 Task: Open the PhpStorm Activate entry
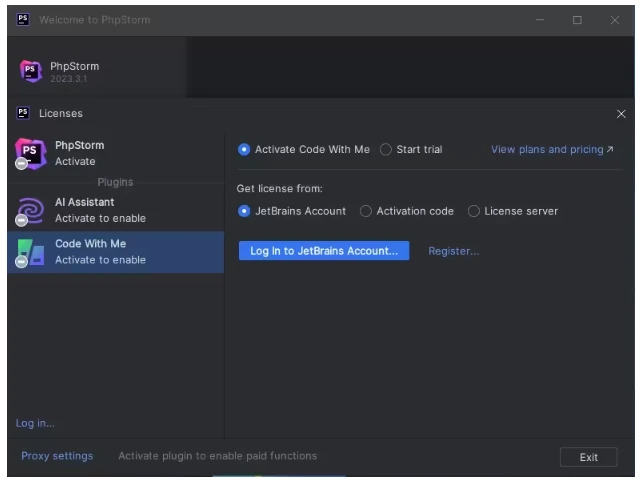[79, 153]
